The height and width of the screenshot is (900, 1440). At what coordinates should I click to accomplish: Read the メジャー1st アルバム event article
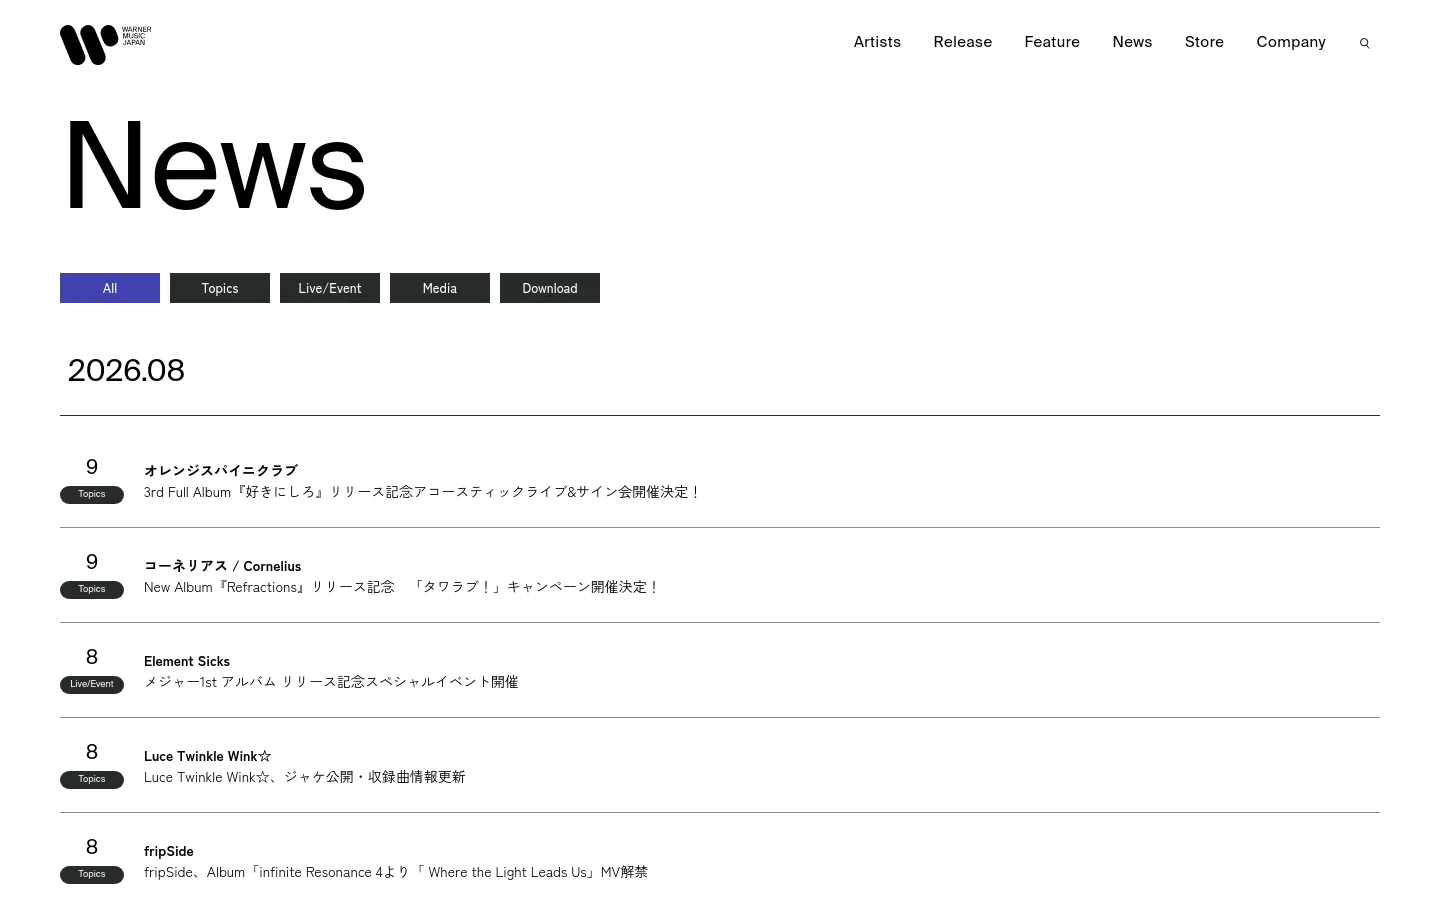(x=331, y=682)
